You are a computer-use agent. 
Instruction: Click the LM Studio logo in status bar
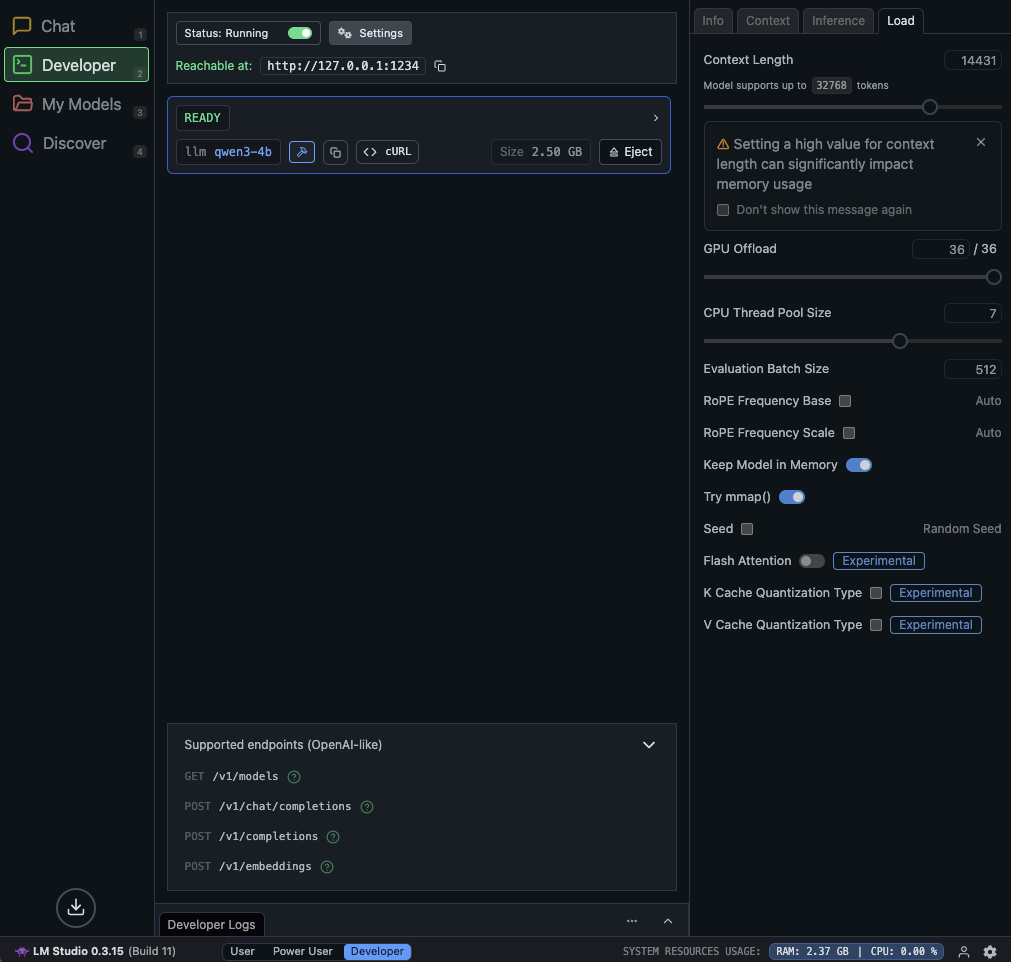[x=21, y=951]
